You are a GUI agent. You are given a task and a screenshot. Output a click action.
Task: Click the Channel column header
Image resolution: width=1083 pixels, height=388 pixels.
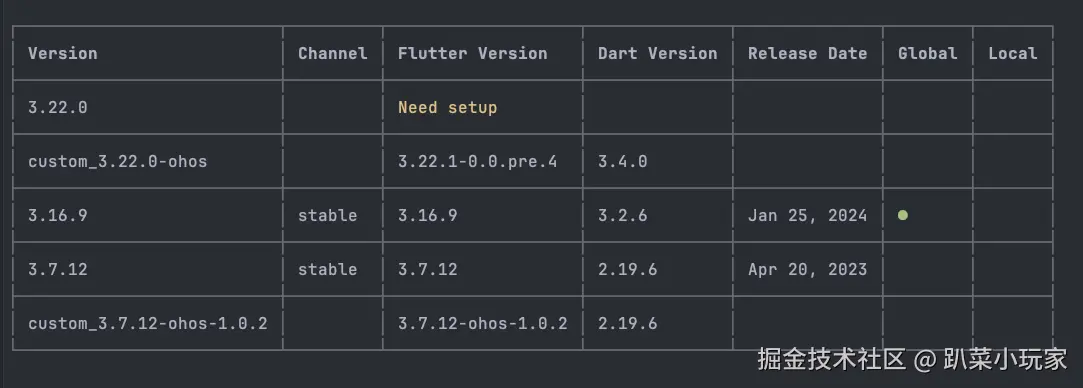(332, 54)
